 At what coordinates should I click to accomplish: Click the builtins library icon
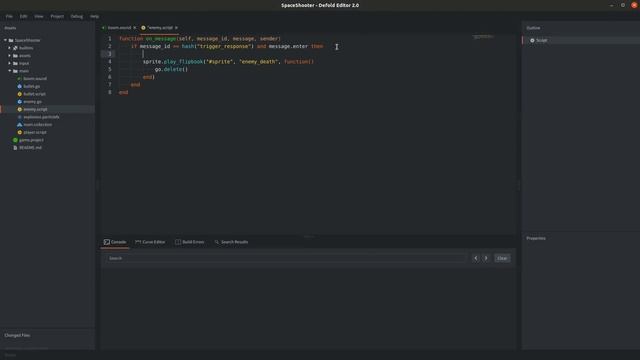(x=15, y=48)
